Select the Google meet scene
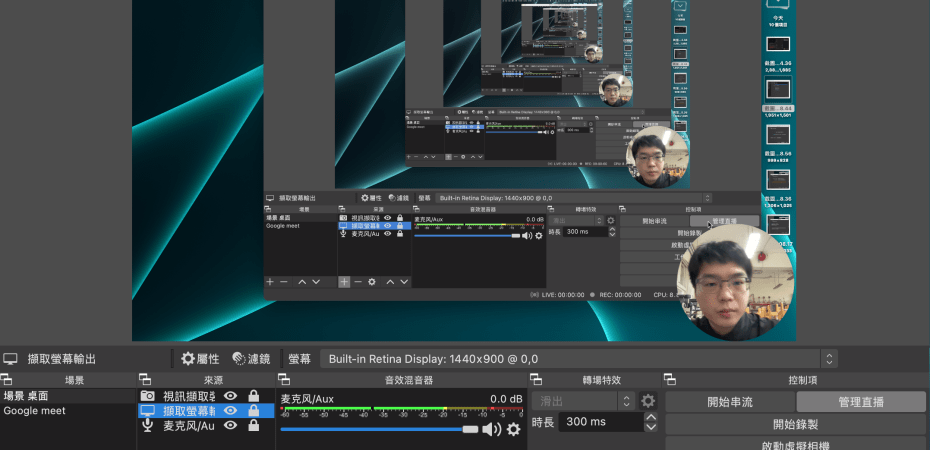Viewport: 930px width, 450px height. 36,411
